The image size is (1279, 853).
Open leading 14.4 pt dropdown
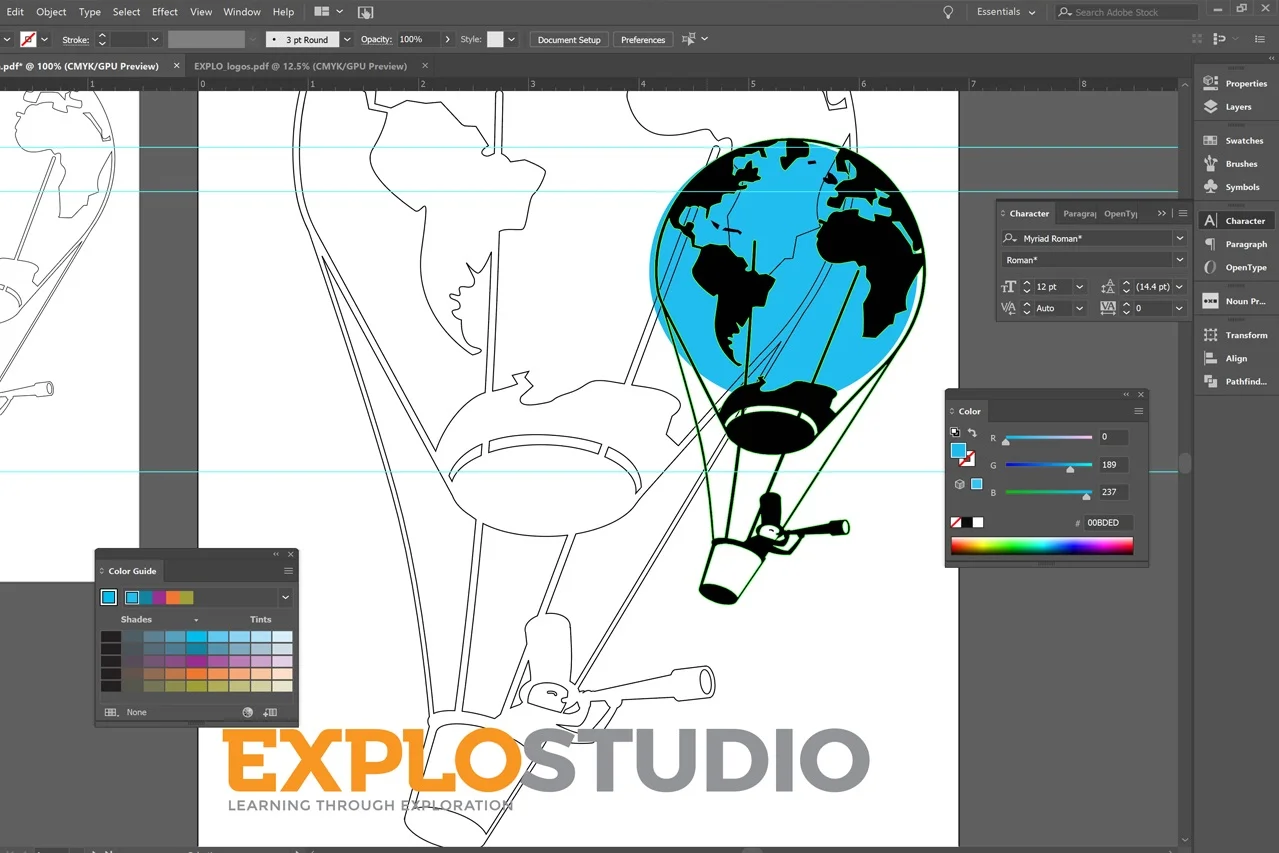pos(1180,287)
